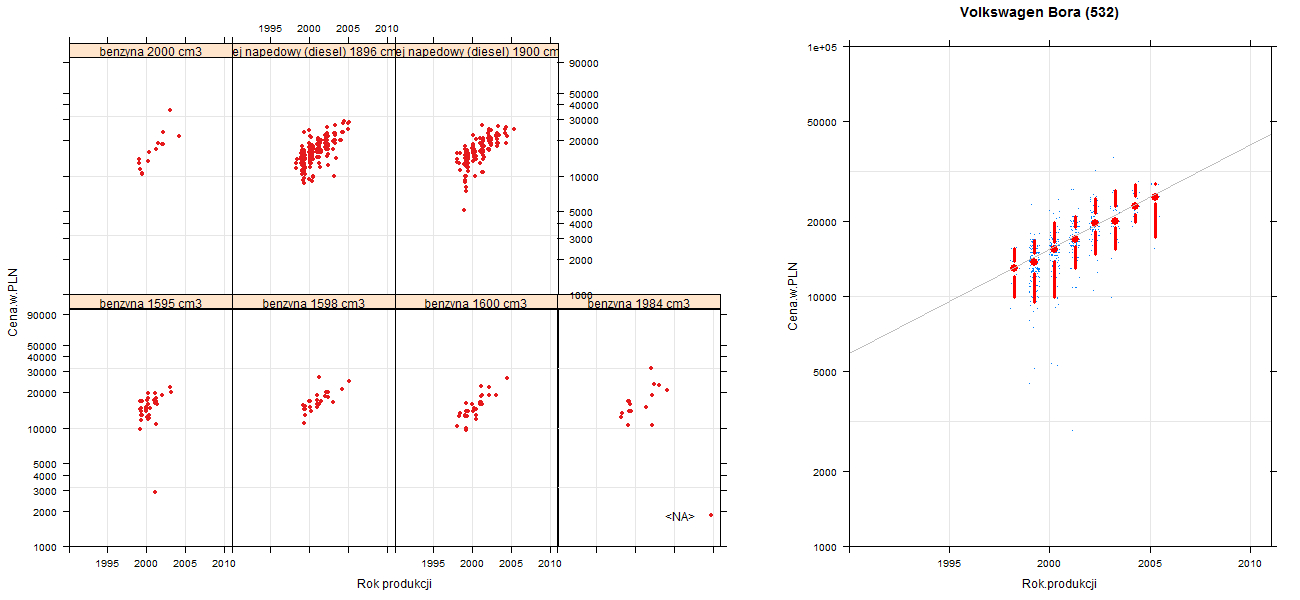
Task: Click the "benzyna 1984 cm3" panel header
Action: point(639,303)
